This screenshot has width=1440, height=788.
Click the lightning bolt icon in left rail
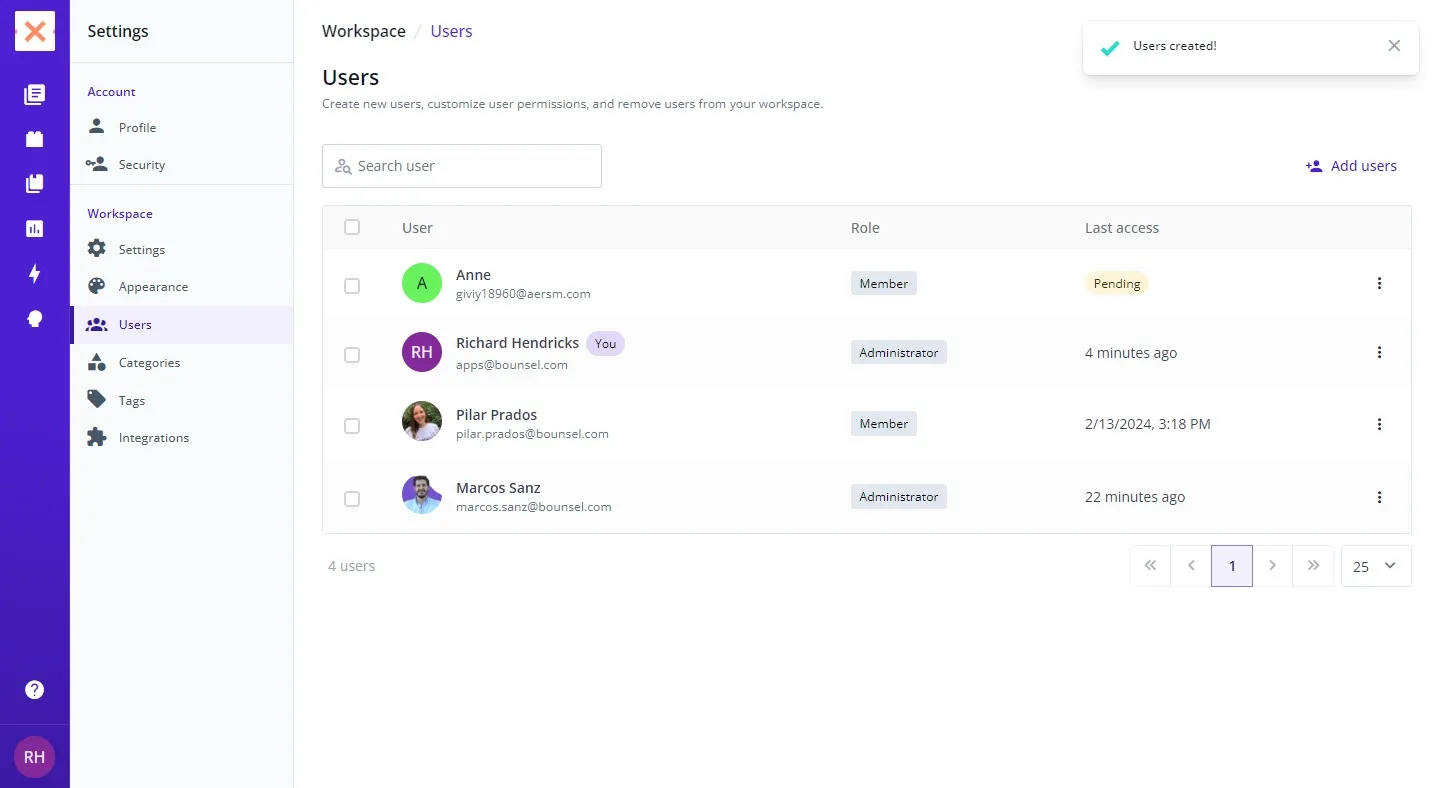[35, 273]
